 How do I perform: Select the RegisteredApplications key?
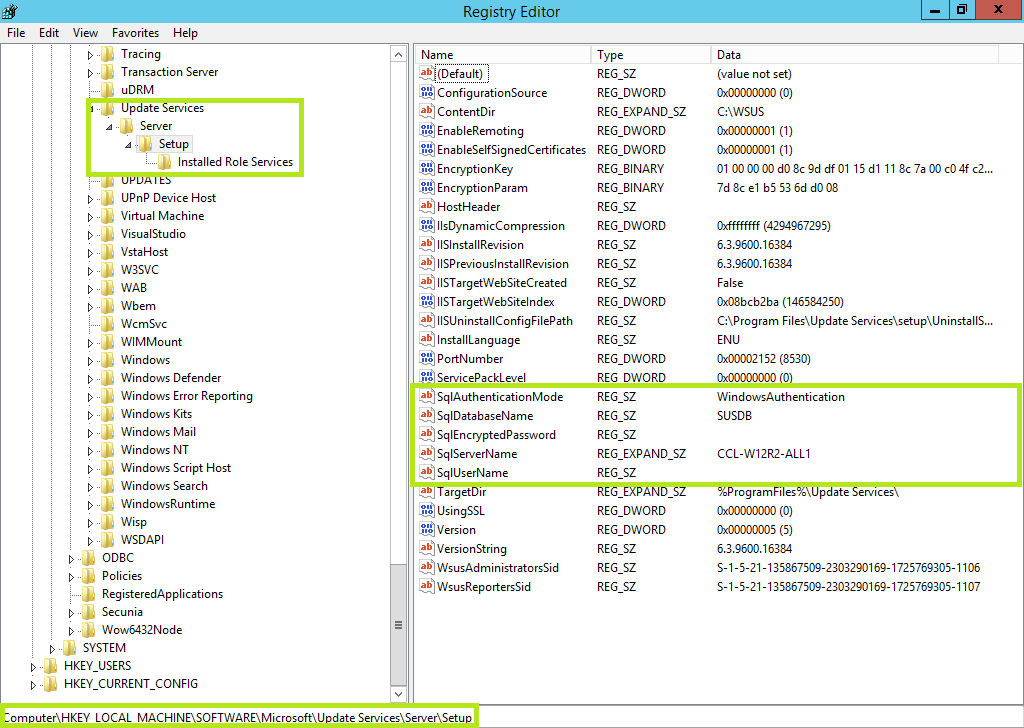pos(163,593)
